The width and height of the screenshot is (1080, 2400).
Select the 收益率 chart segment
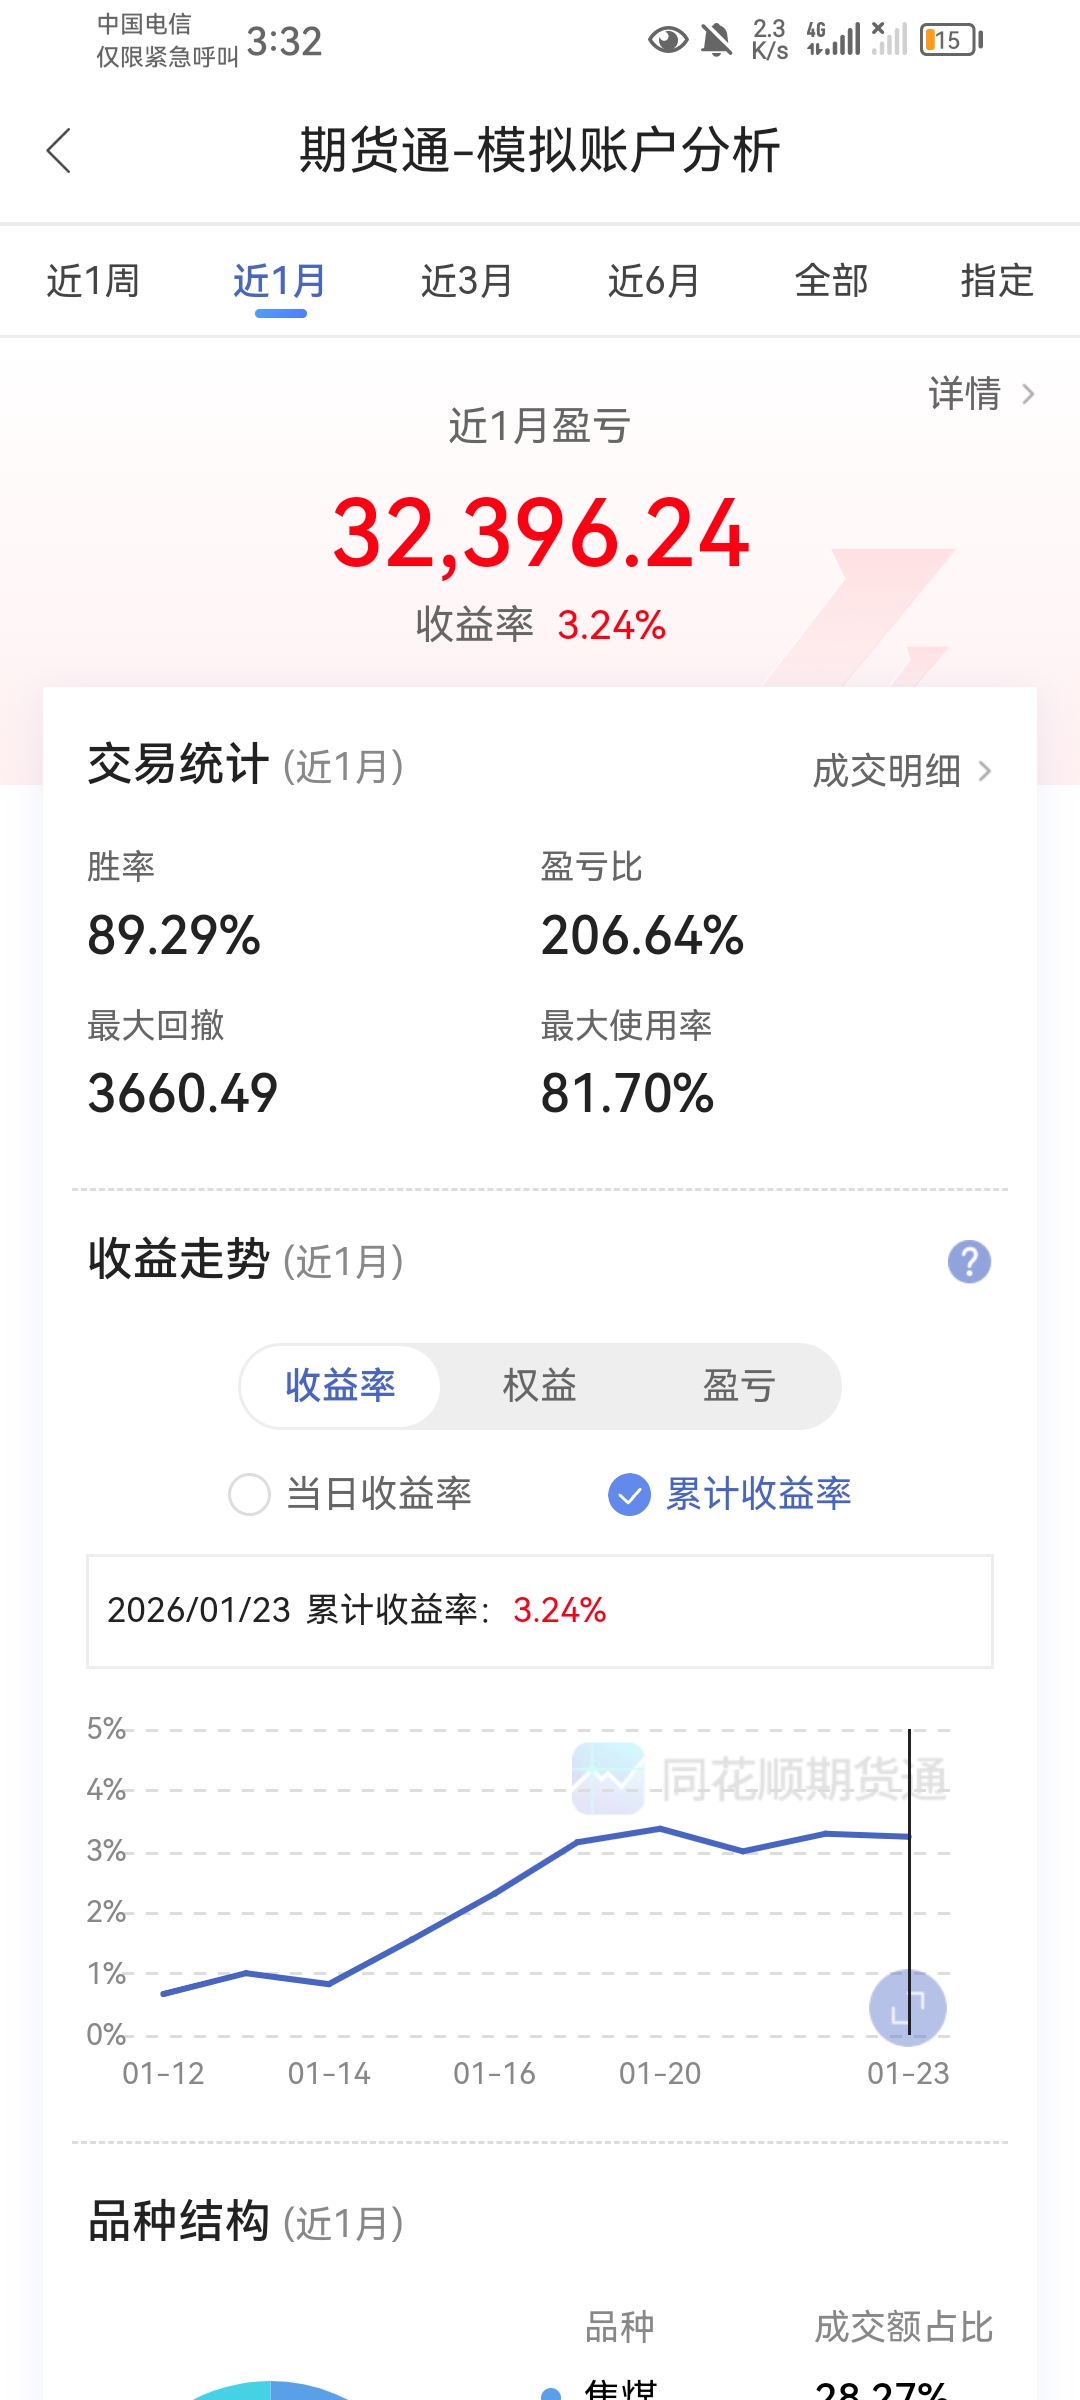pos(340,1386)
